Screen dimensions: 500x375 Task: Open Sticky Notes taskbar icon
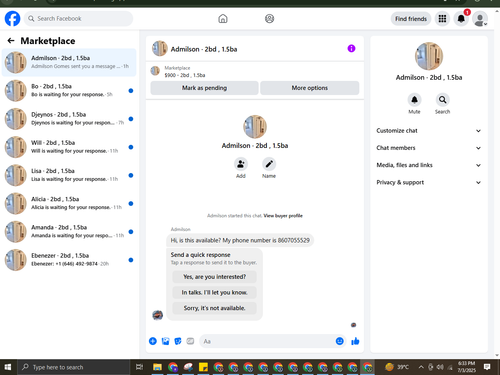(x=203, y=367)
